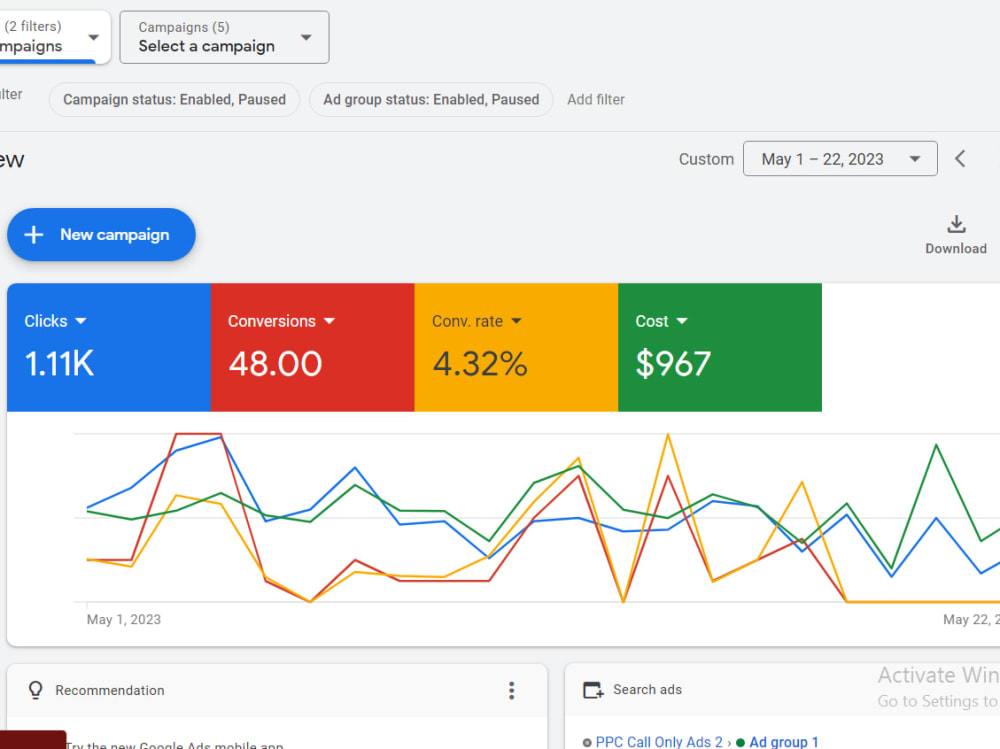The height and width of the screenshot is (749, 1000).
Task: Select the green Cost $967 scorecard
Action: [720, 348]
